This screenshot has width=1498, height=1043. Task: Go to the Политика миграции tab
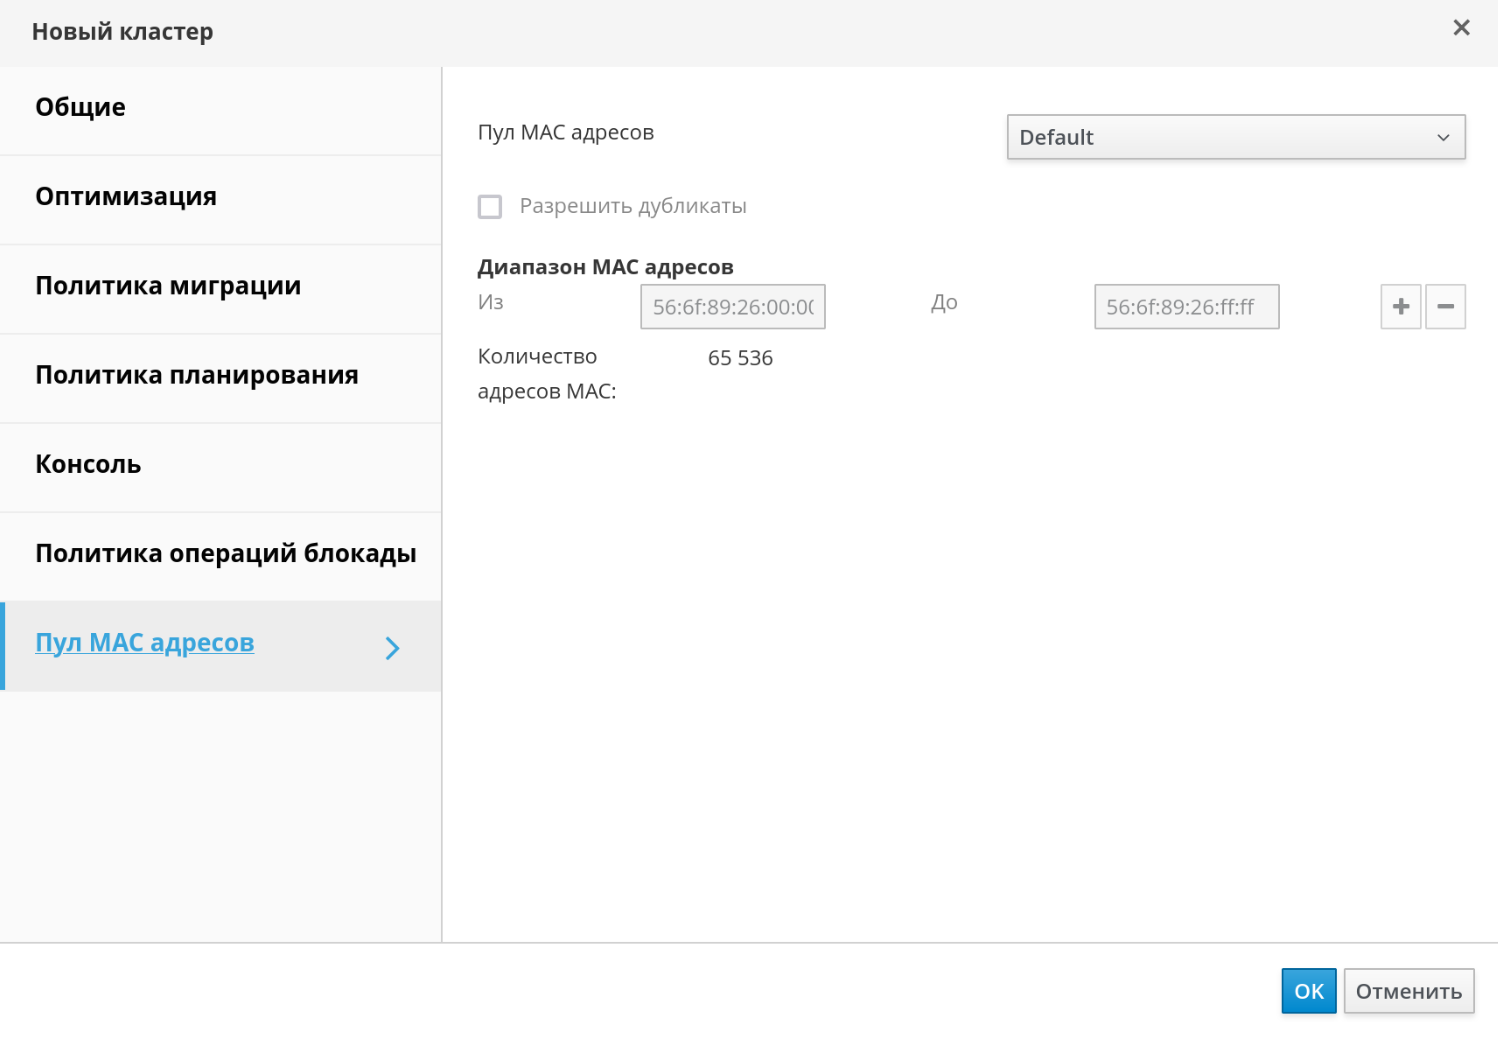point(168,286)
